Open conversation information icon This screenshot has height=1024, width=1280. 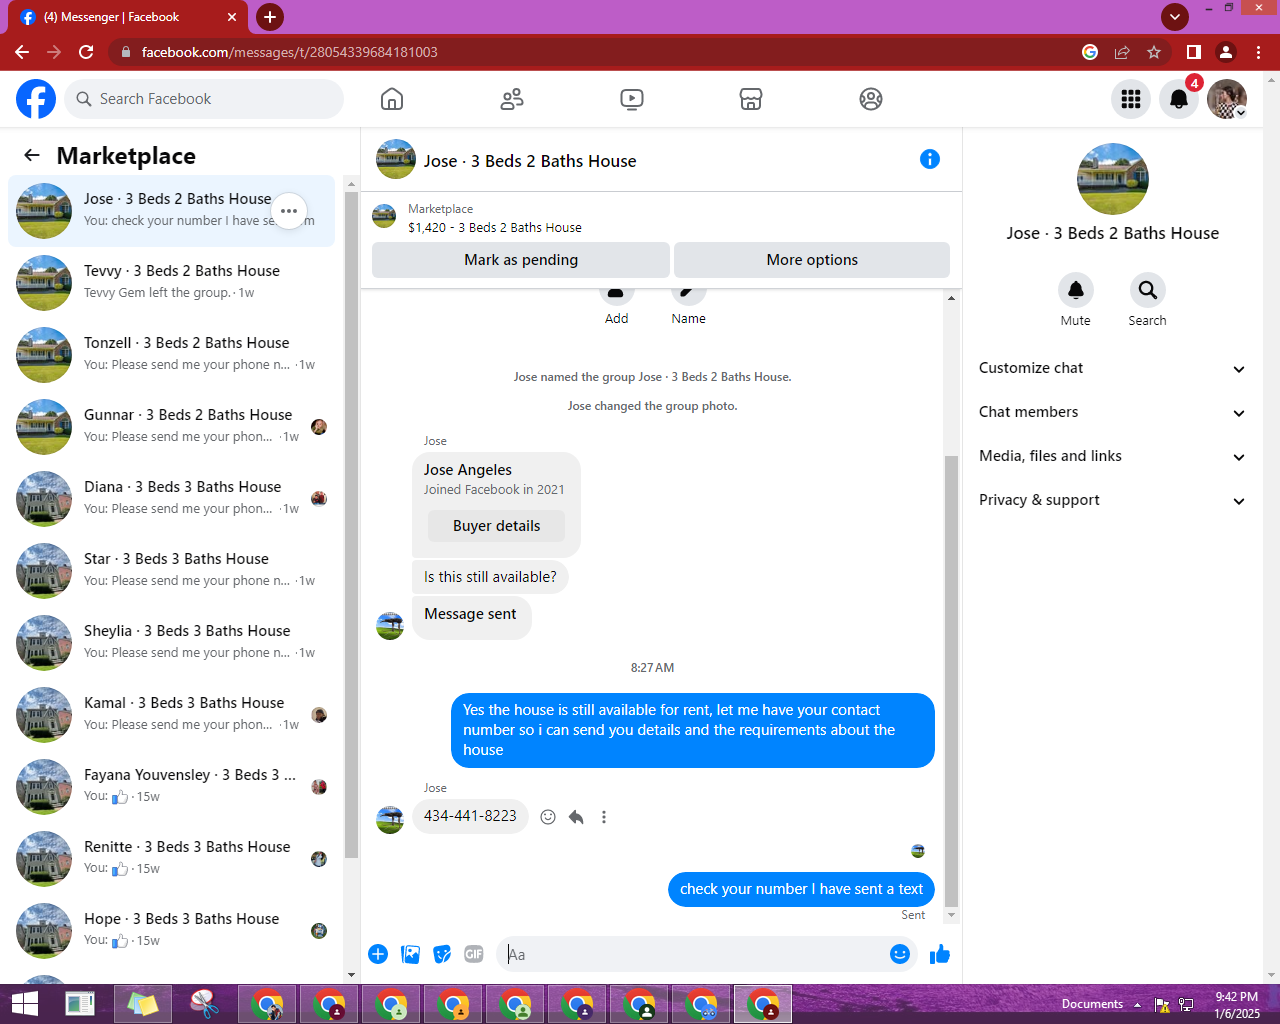tap(930, 159)
